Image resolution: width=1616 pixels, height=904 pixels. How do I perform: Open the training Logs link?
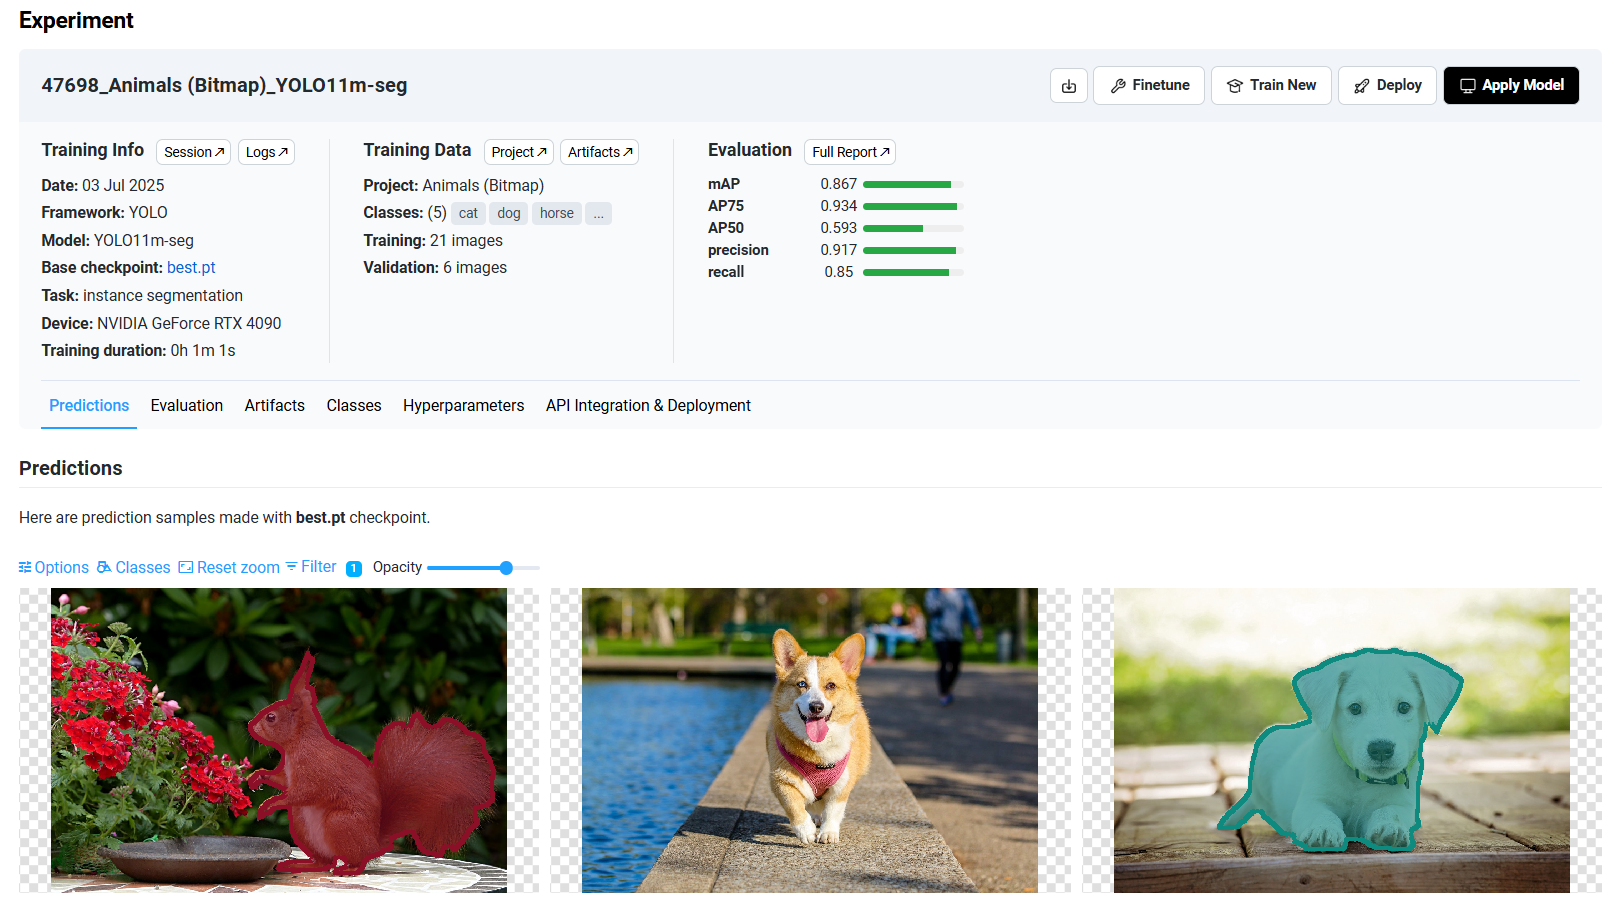point(266,152)
